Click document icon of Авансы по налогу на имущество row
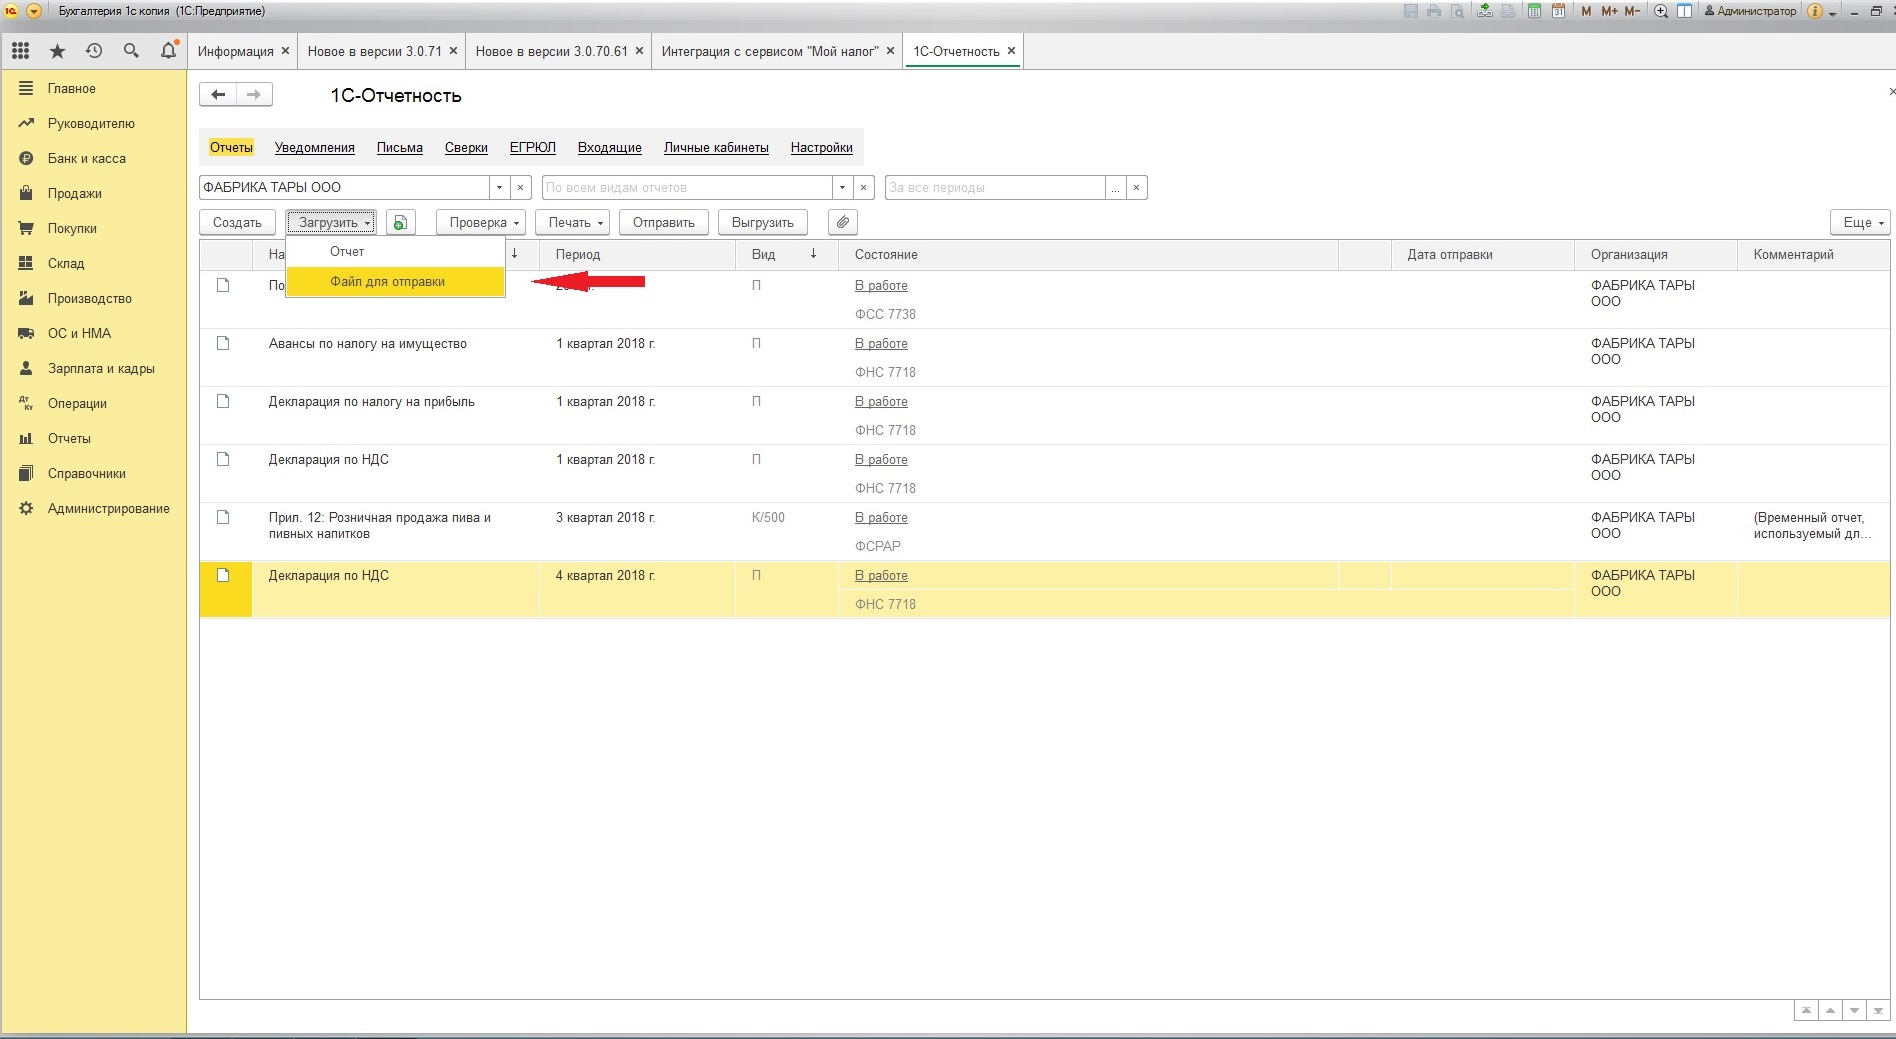The height and width of the screenshot is (1039, 1896). click(x=223, y=343)
